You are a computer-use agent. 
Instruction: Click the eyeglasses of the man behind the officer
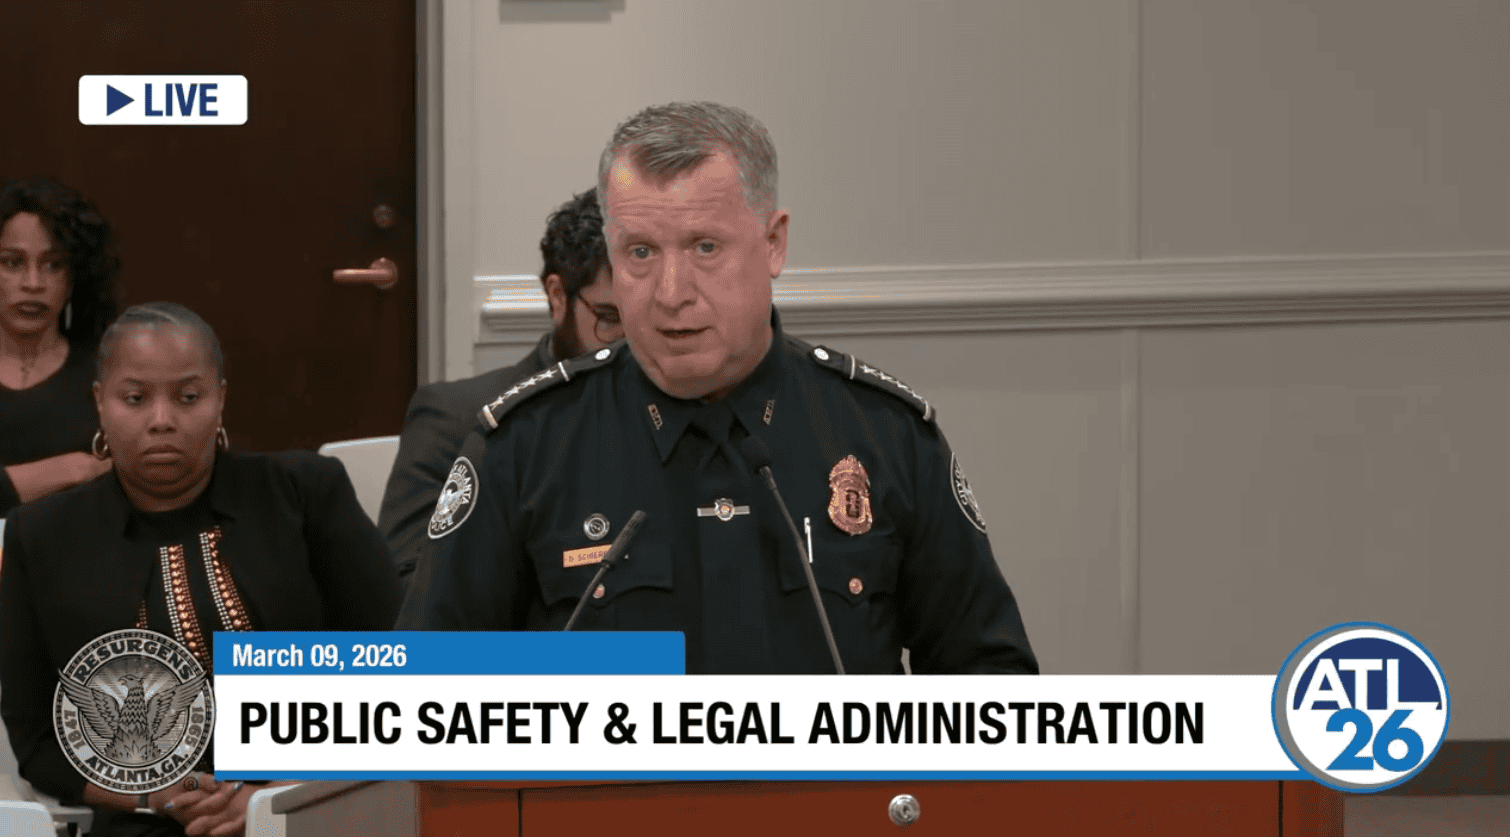[x=603, y=318]
